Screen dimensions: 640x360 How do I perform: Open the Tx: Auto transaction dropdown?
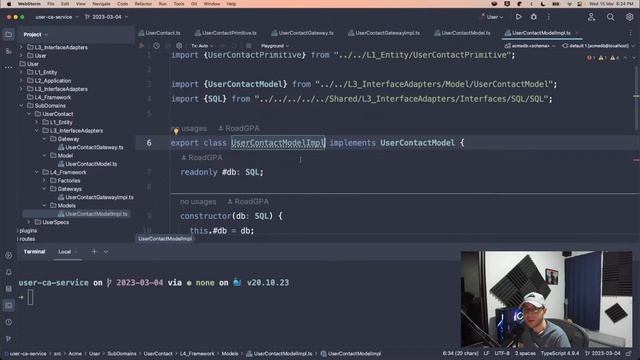tap(202, 46)
